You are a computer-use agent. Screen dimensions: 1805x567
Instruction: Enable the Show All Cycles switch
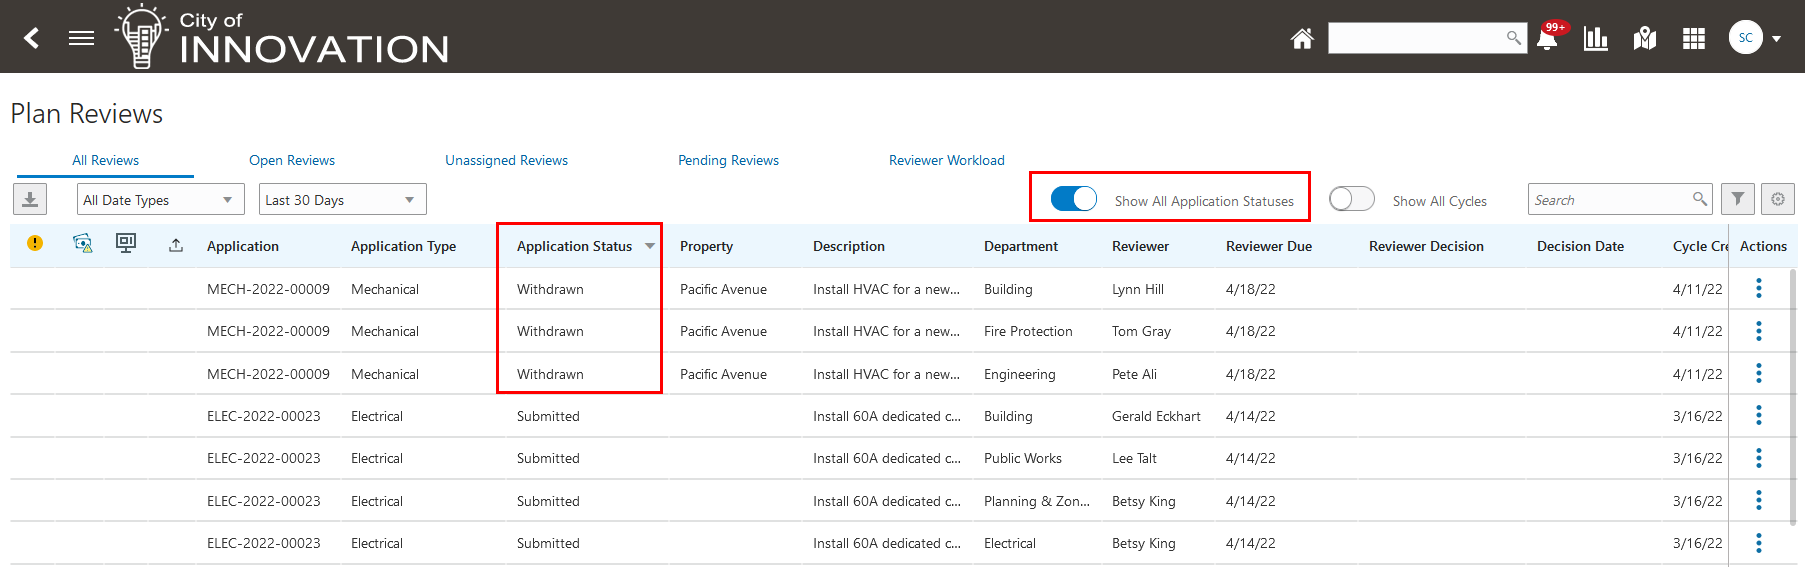click(x=1351, y=199)
